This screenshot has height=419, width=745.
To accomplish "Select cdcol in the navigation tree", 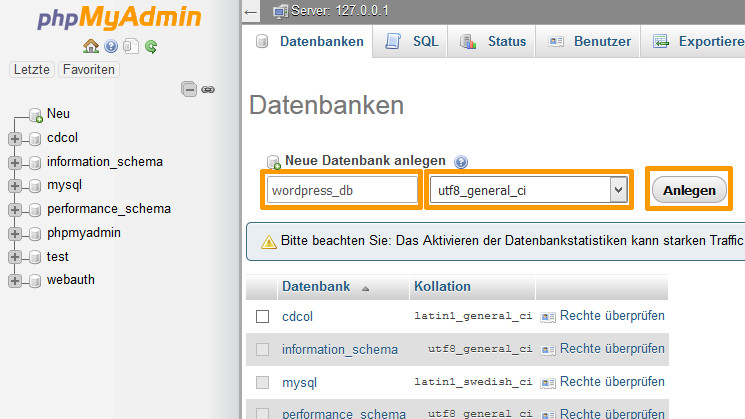I will (x=62, y=138).
